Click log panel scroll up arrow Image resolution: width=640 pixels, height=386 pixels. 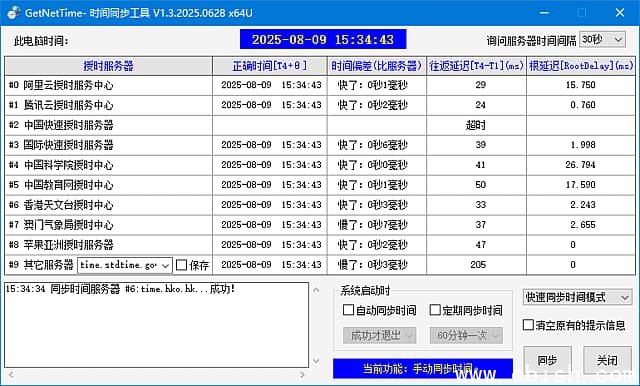pyautogui.click(x=316, y=290)
